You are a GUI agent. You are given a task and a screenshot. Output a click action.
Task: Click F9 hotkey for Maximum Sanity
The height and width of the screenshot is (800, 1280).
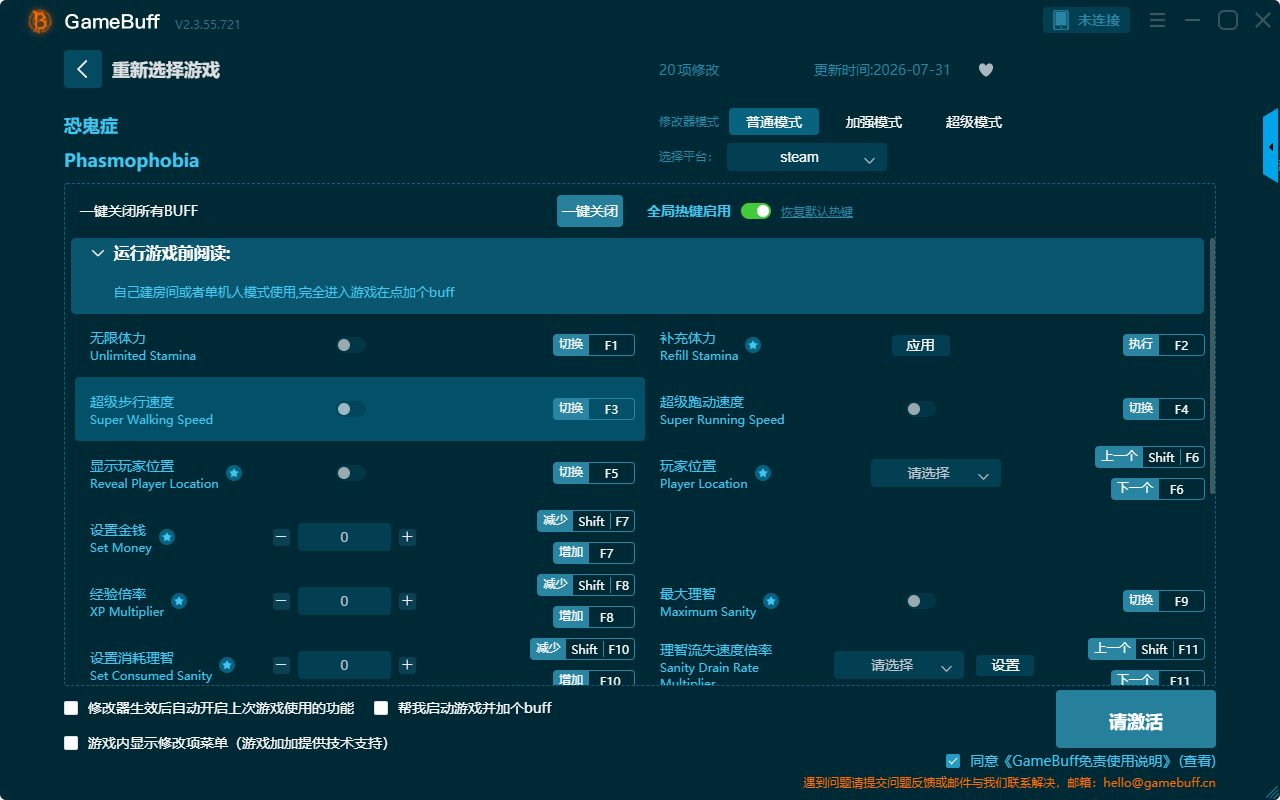pyautogui.click(x=1164, y=601)
